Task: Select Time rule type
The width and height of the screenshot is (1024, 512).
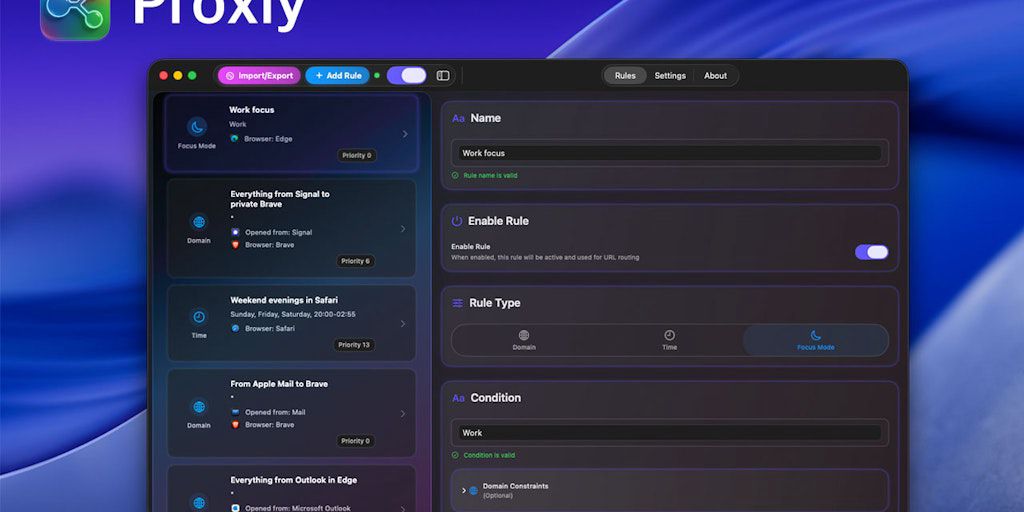Action: pyautogui.click(x=669, y=340)
